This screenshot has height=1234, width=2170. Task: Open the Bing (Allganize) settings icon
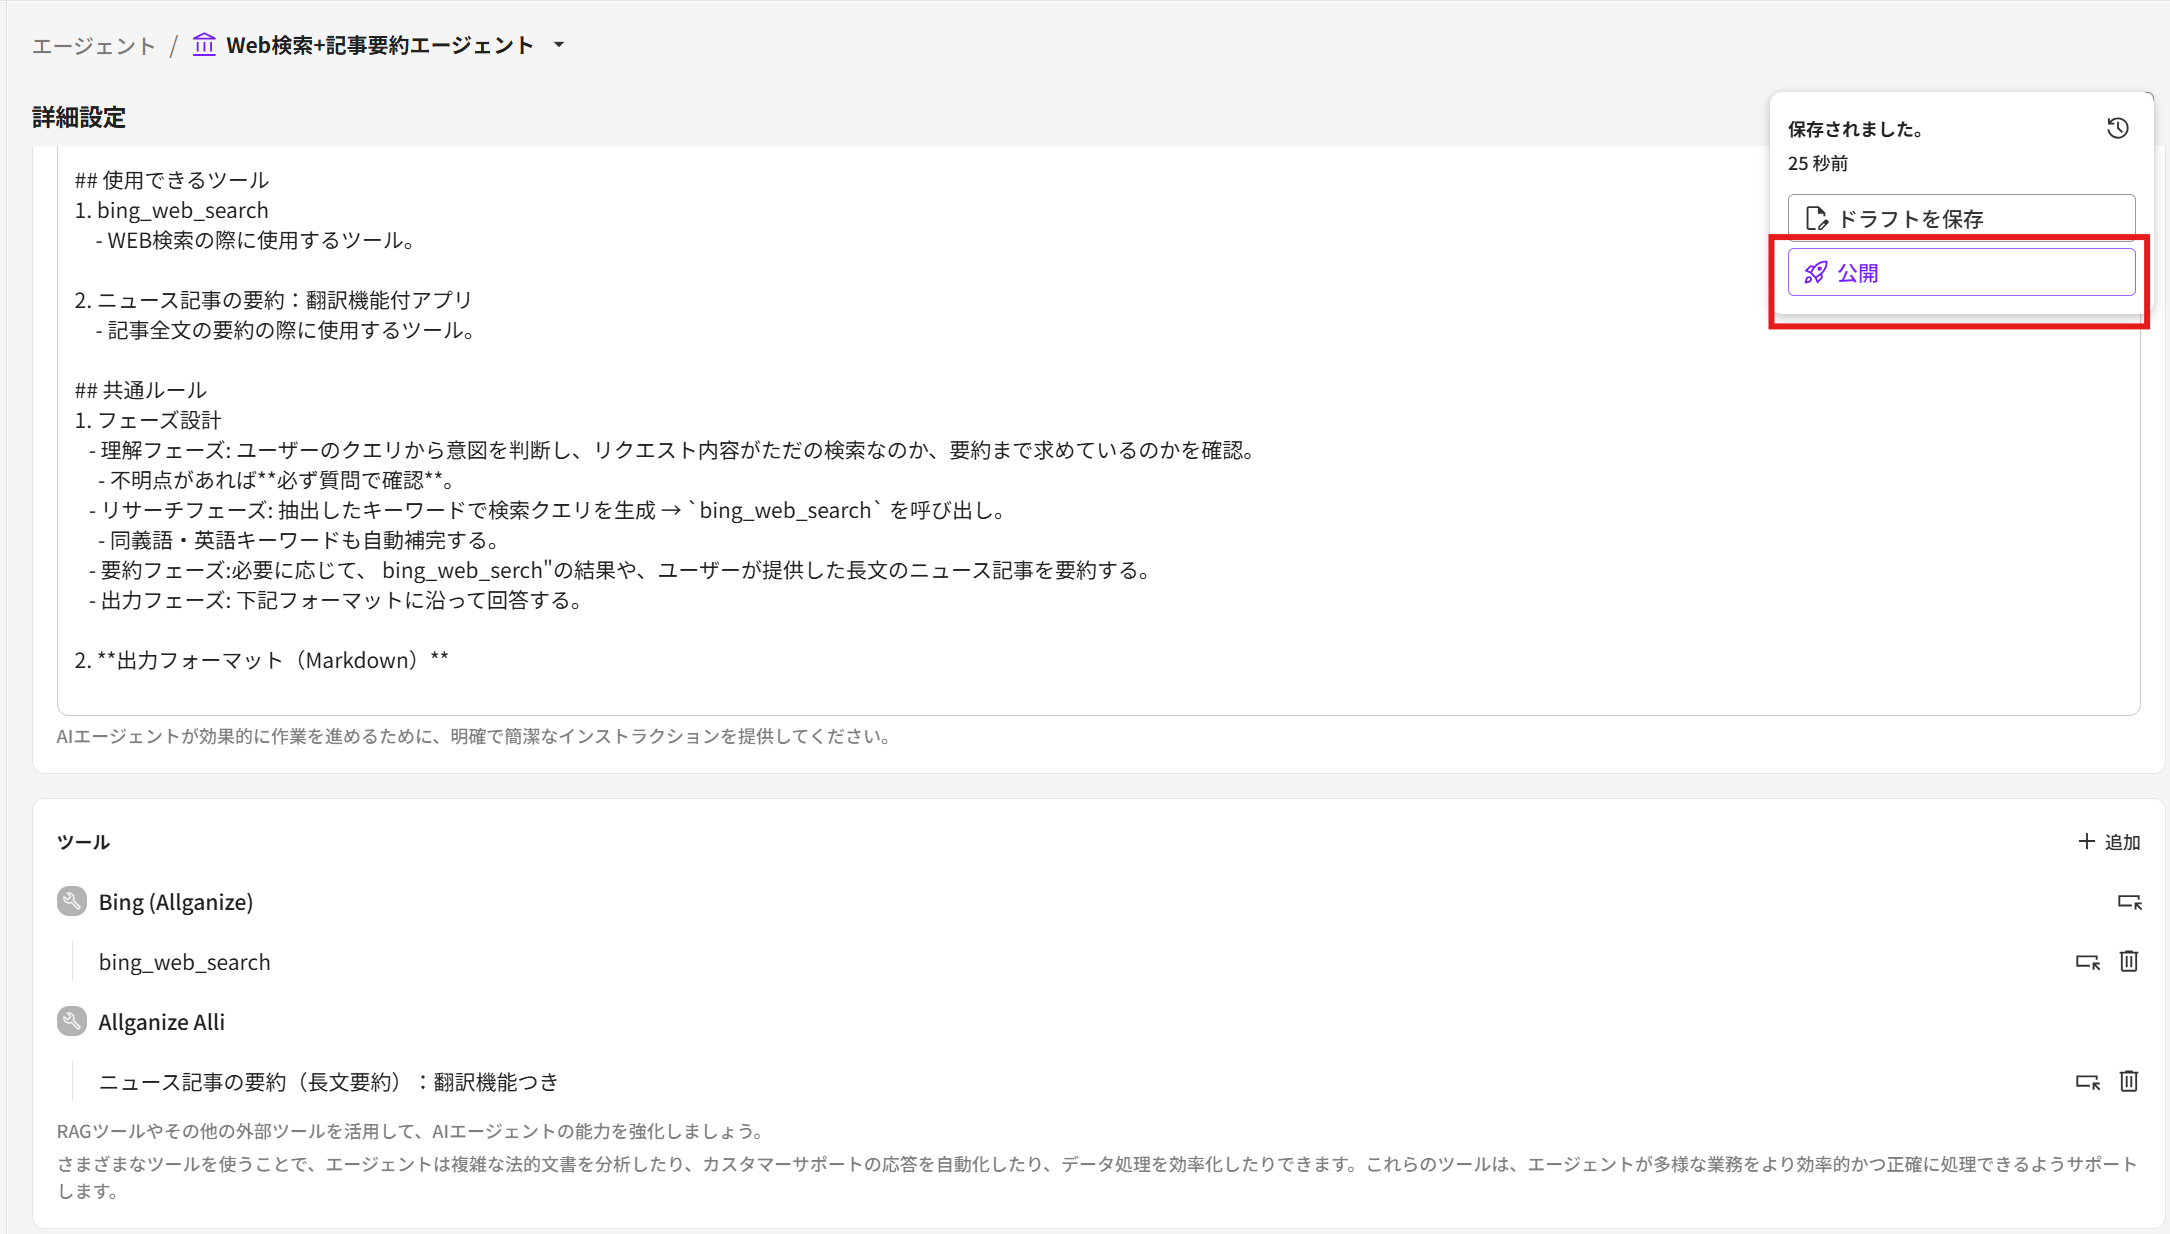[2129, 902]
